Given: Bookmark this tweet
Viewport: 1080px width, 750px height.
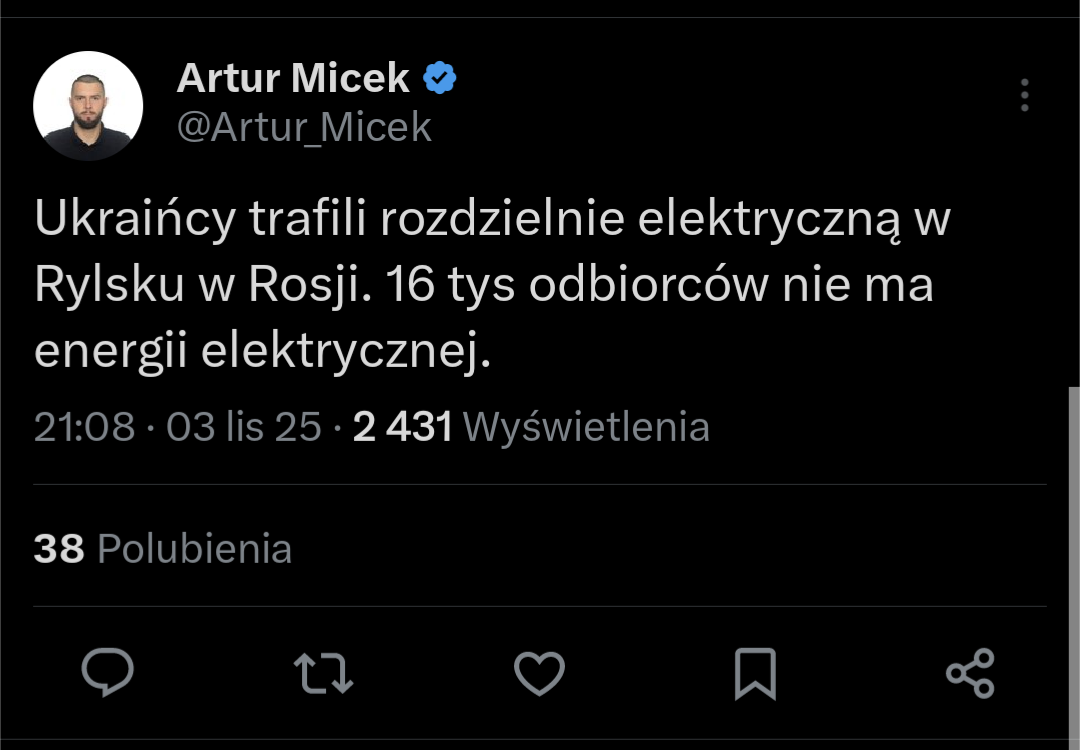Looking at the screenshot, I should click(755, 673).
